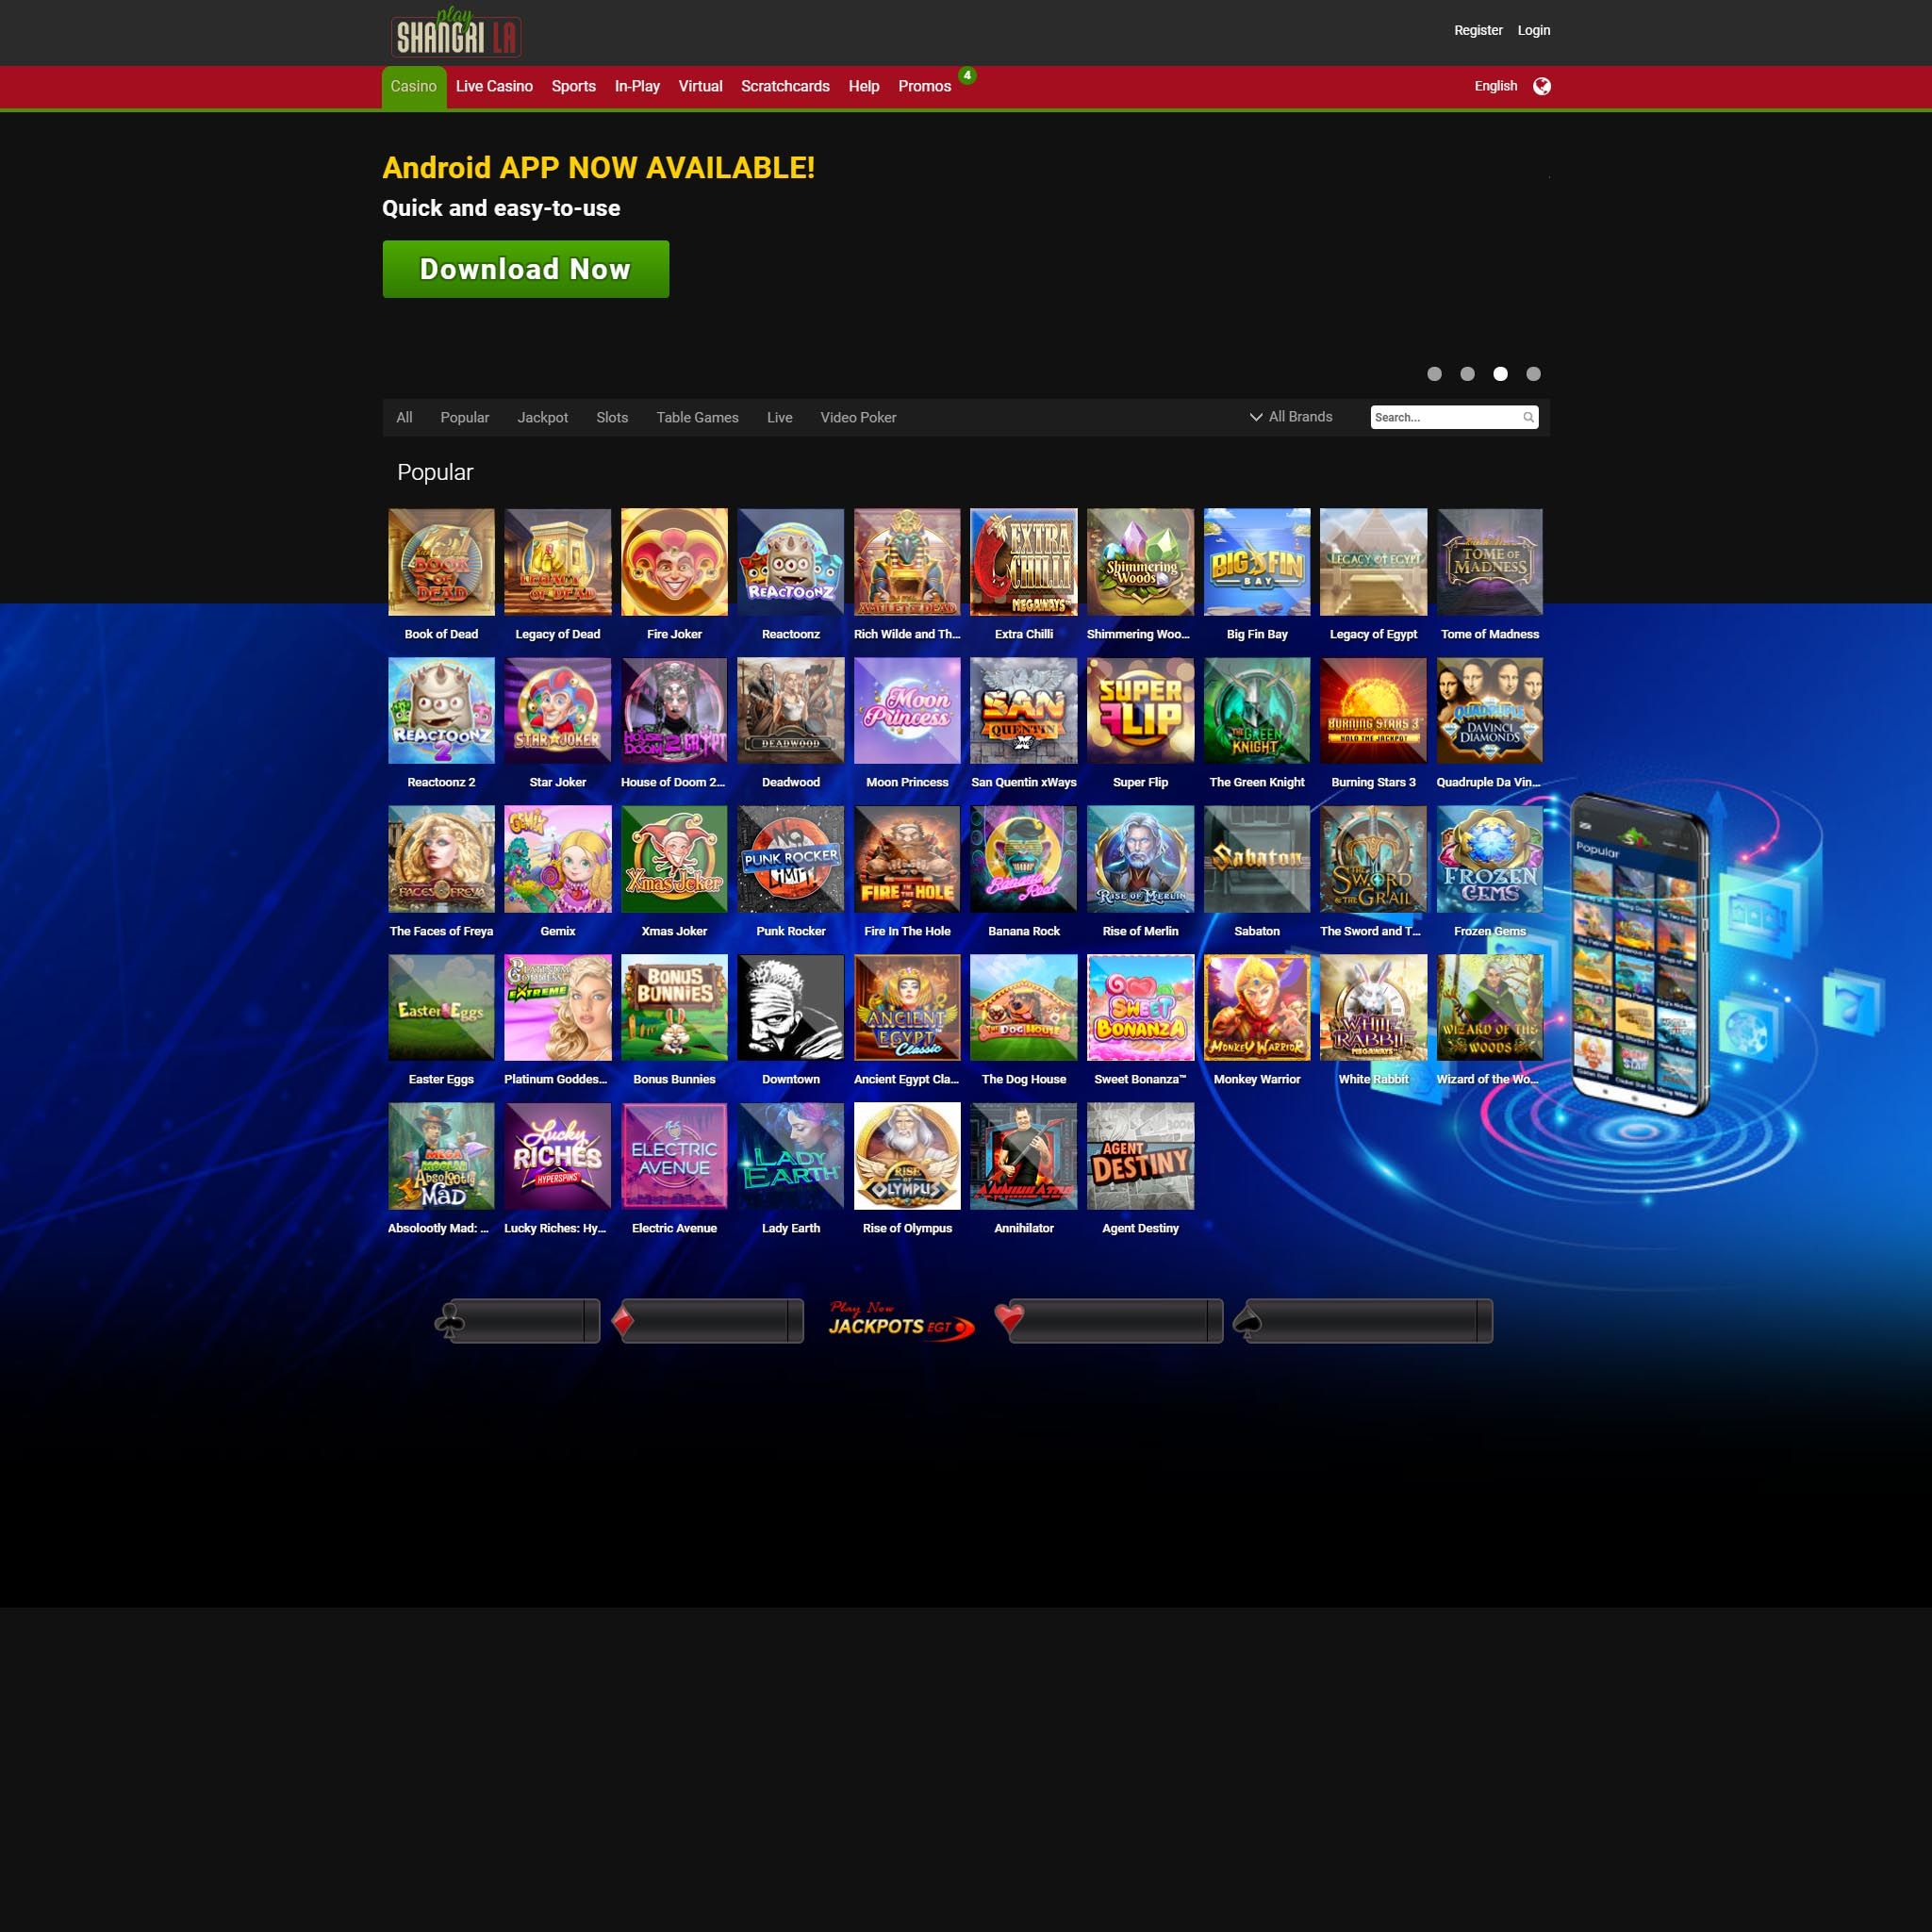Open the Moon Princess game thumbnail

coord(906,710)
